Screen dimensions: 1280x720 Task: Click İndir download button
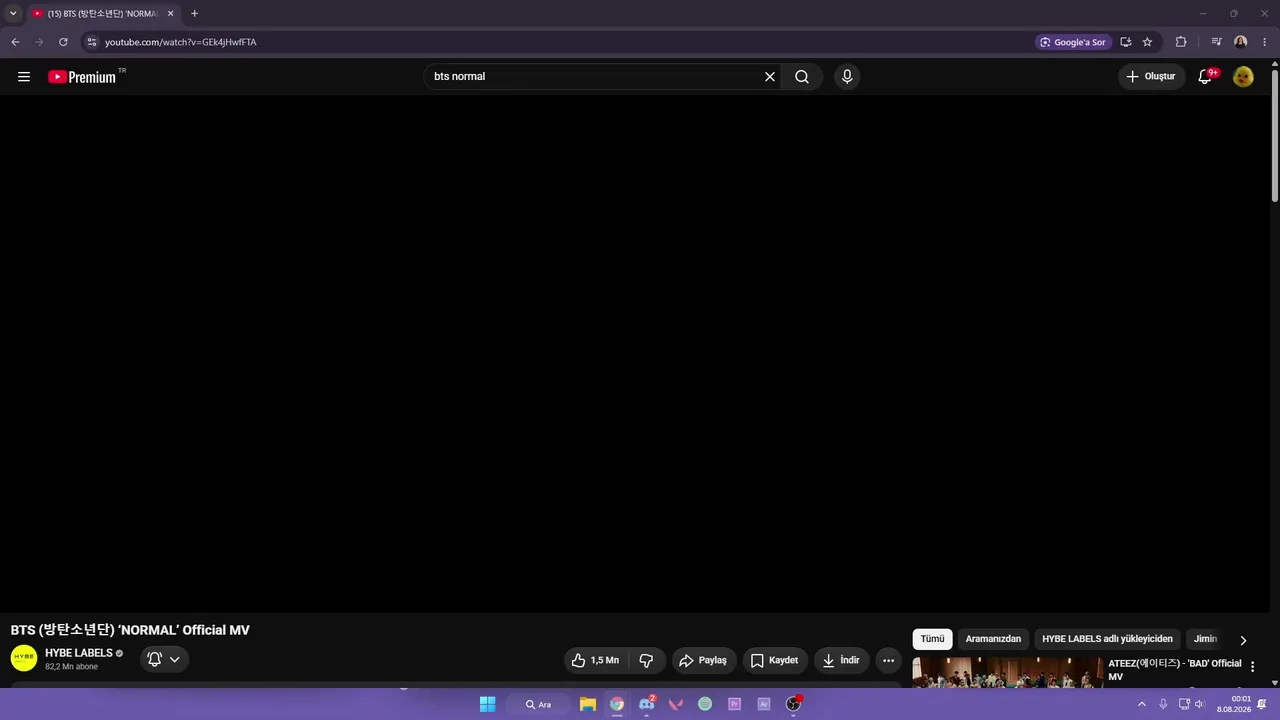point(841,660)
